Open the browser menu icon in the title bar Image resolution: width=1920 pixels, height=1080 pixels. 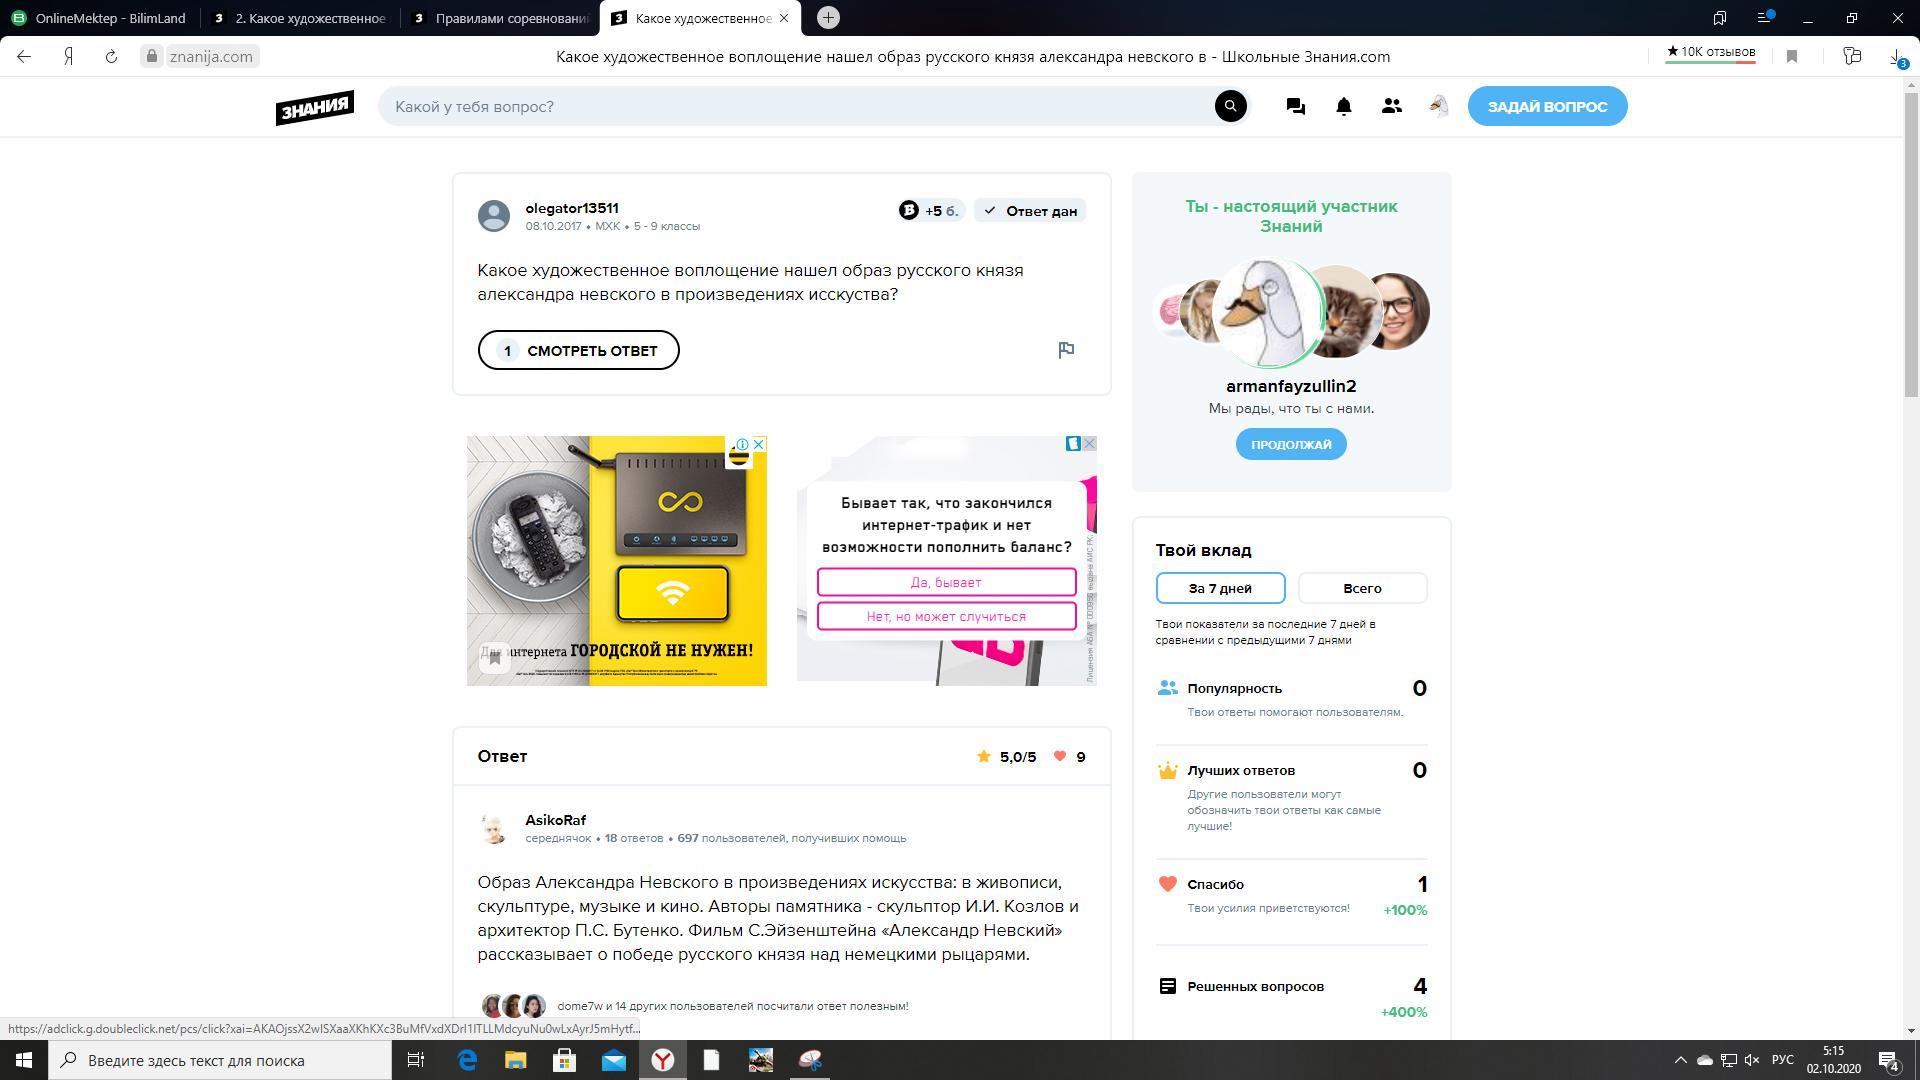click(1765, 18)
